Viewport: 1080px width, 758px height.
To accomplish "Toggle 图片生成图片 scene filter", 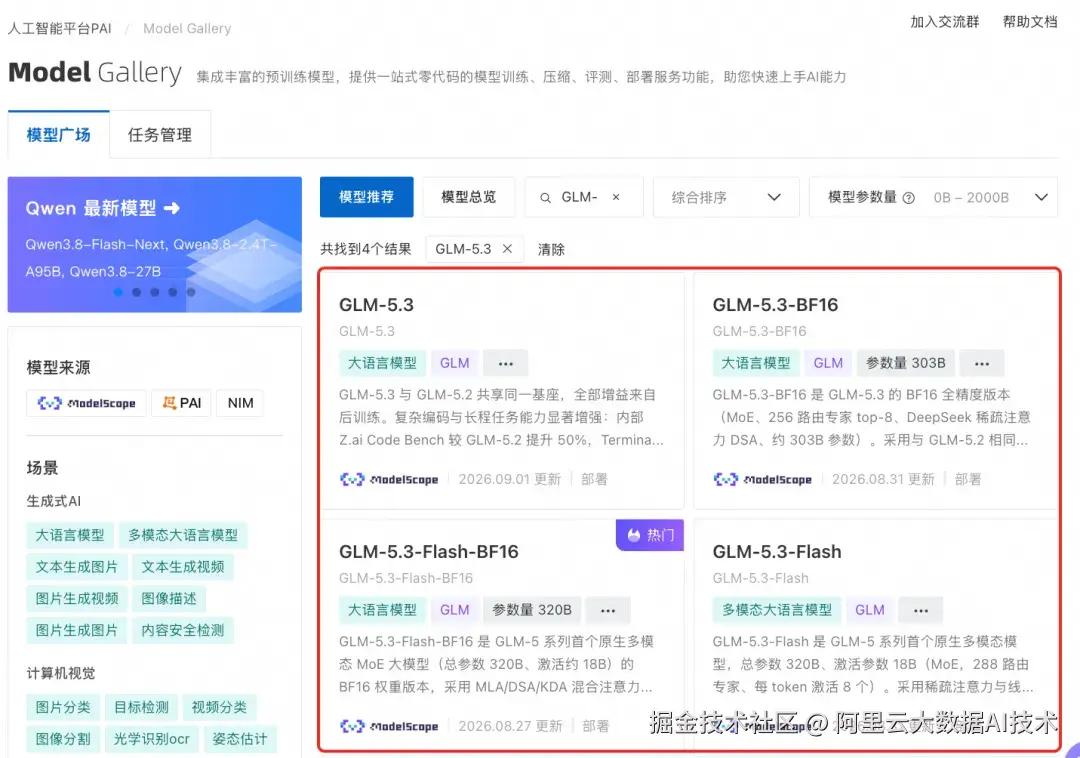I will click(x=76, y=630).
